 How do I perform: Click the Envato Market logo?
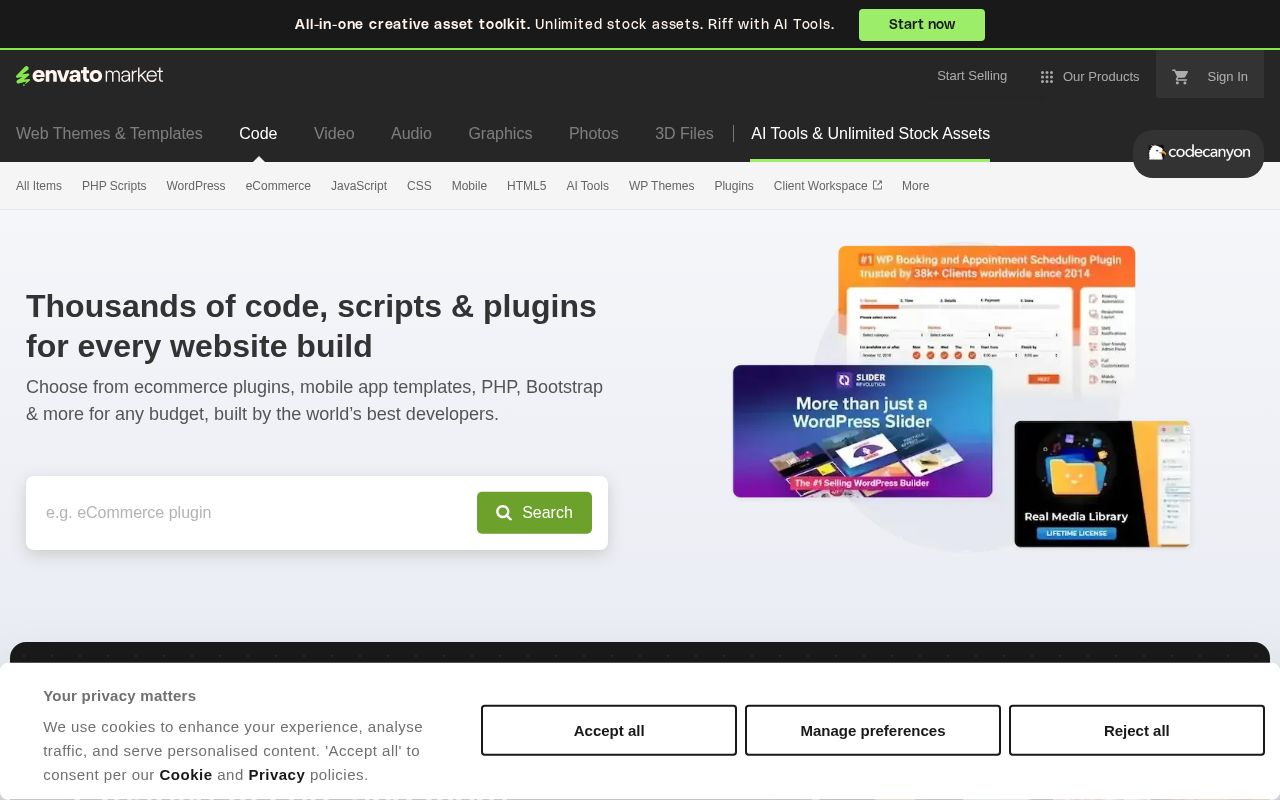coord(89,75)
